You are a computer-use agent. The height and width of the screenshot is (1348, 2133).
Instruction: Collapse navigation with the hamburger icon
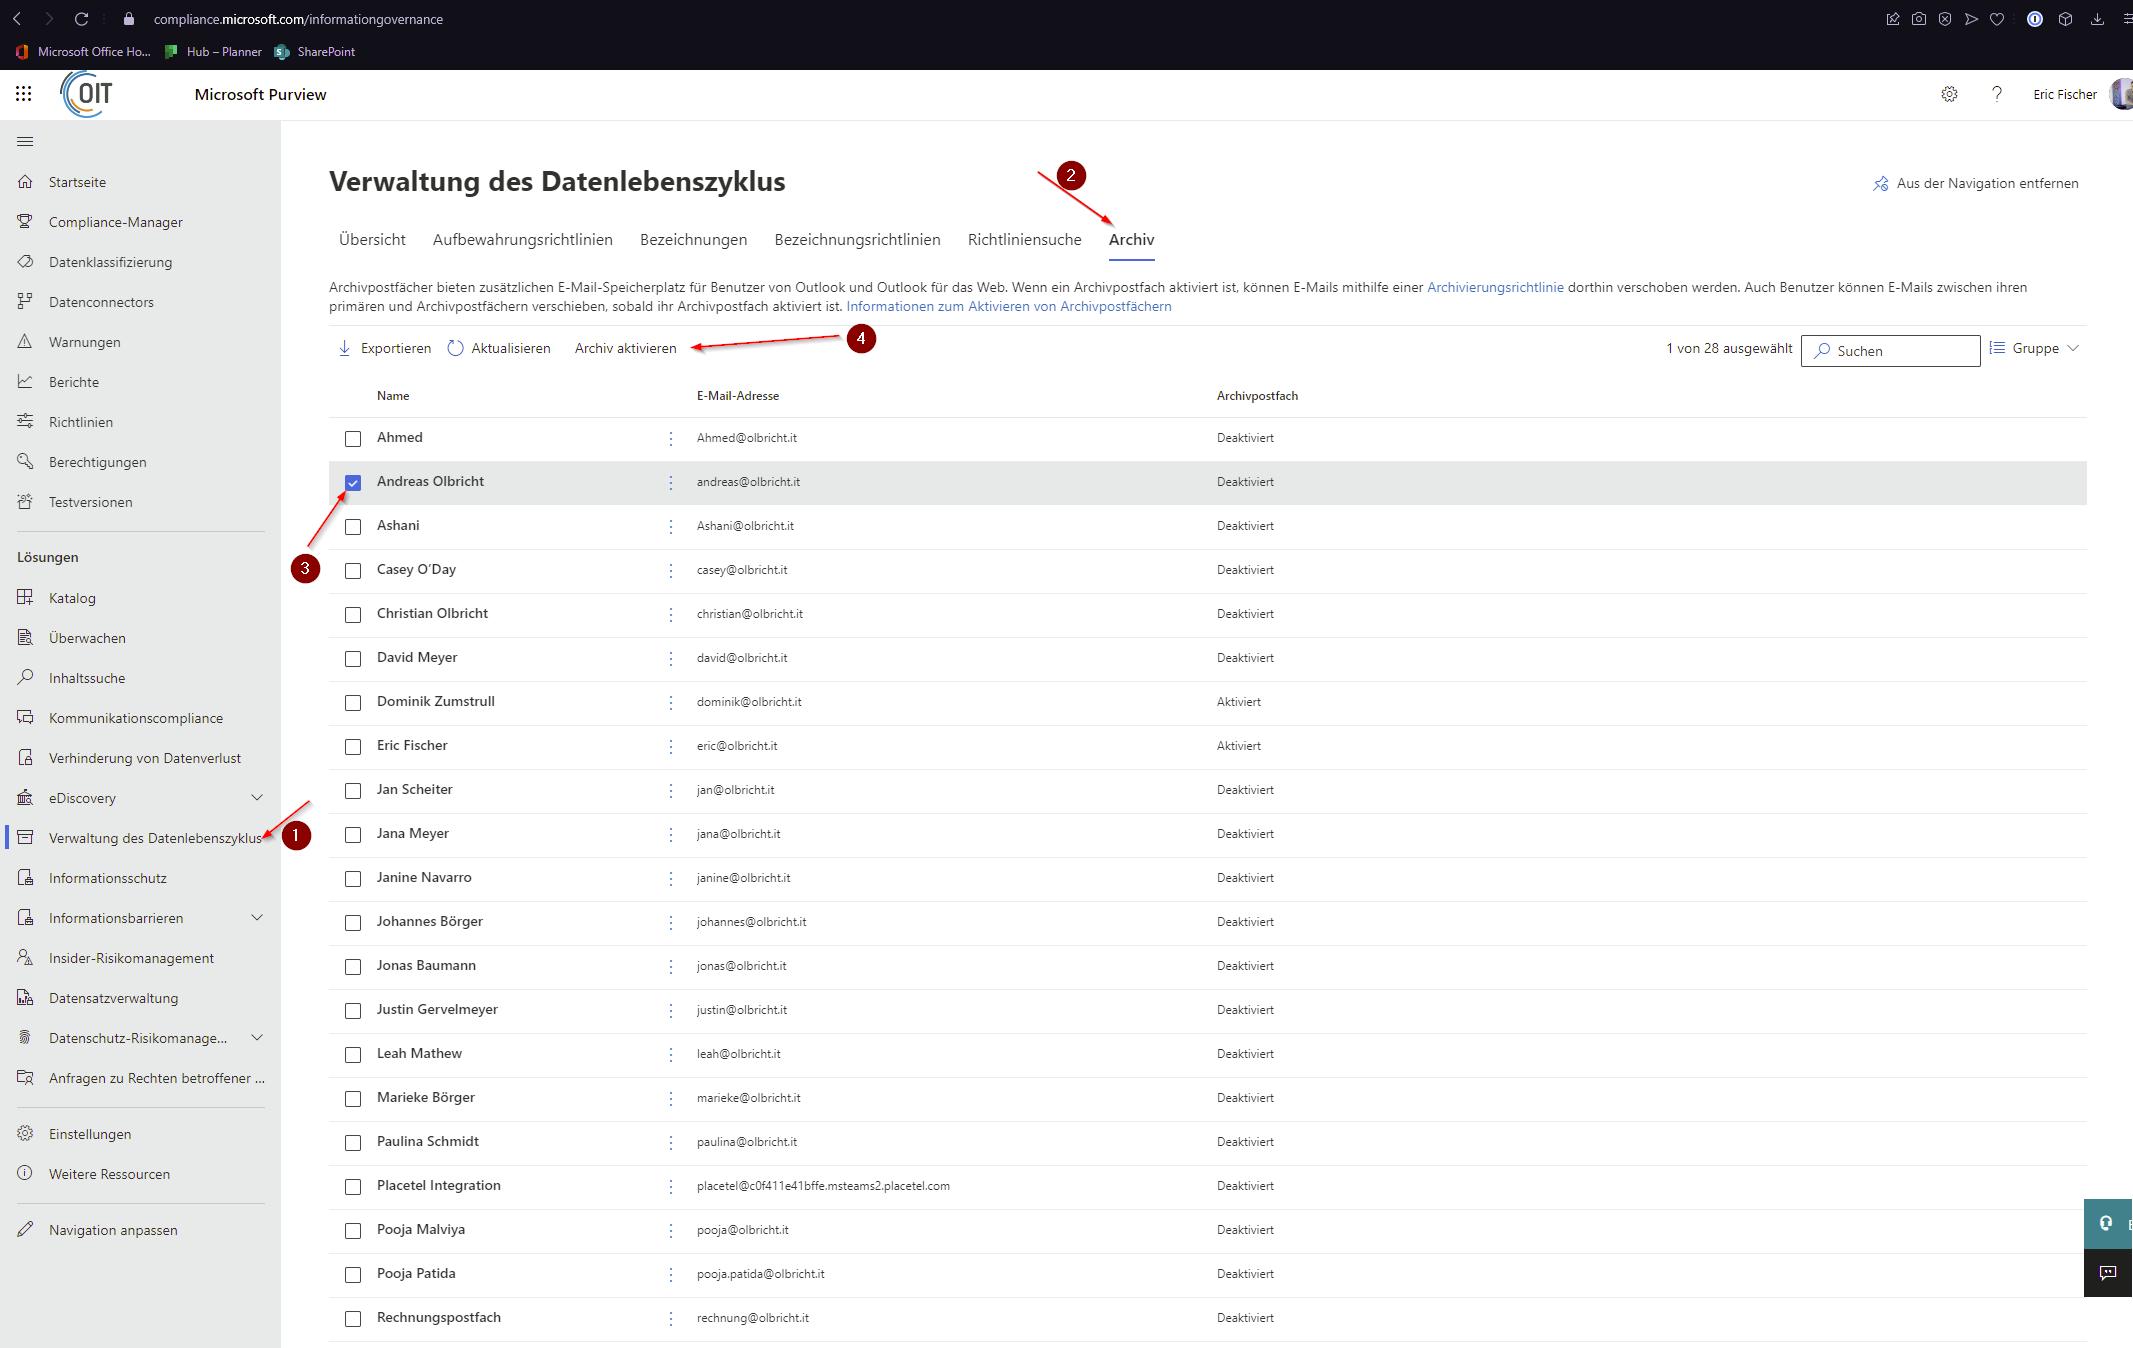tap(25, 141)
